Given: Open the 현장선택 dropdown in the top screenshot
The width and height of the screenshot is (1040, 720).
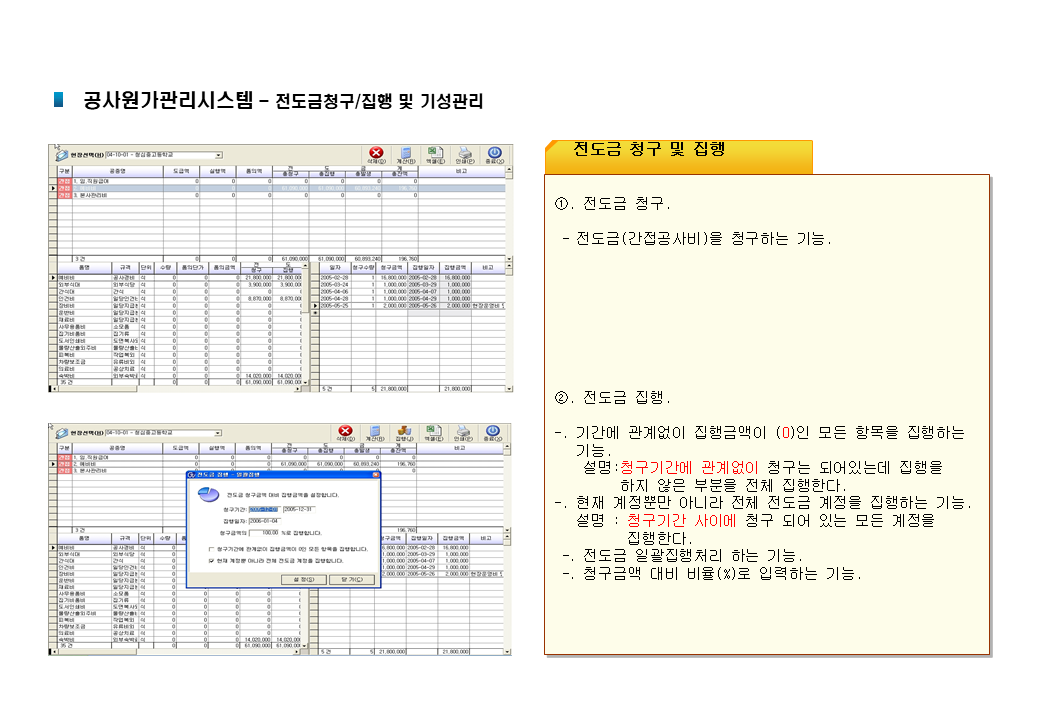Looking at the screenshot, I should (218, 155).
